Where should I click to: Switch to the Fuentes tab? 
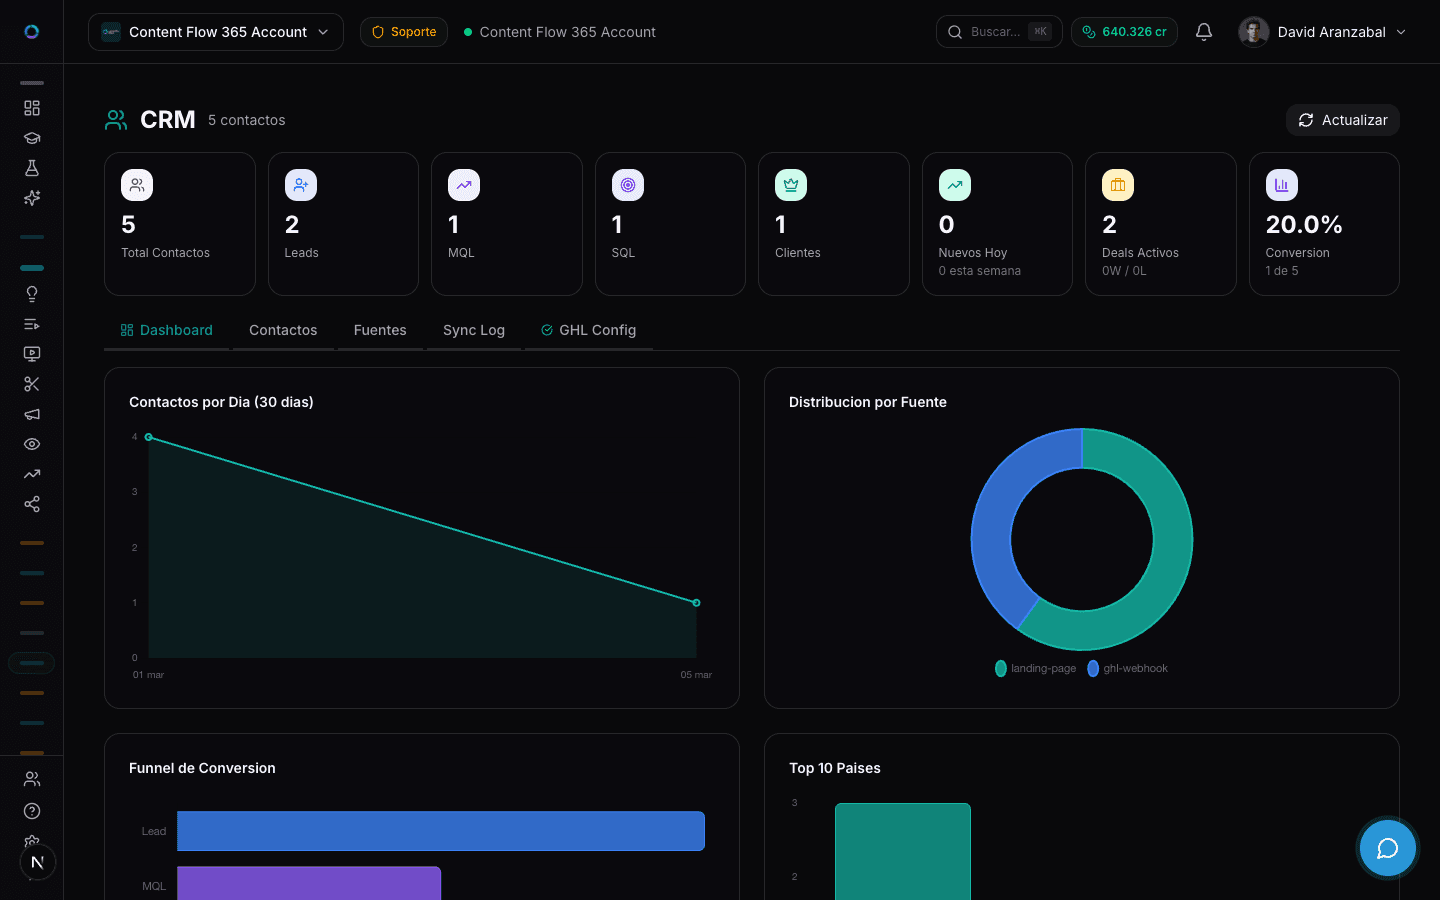[380, 330]
